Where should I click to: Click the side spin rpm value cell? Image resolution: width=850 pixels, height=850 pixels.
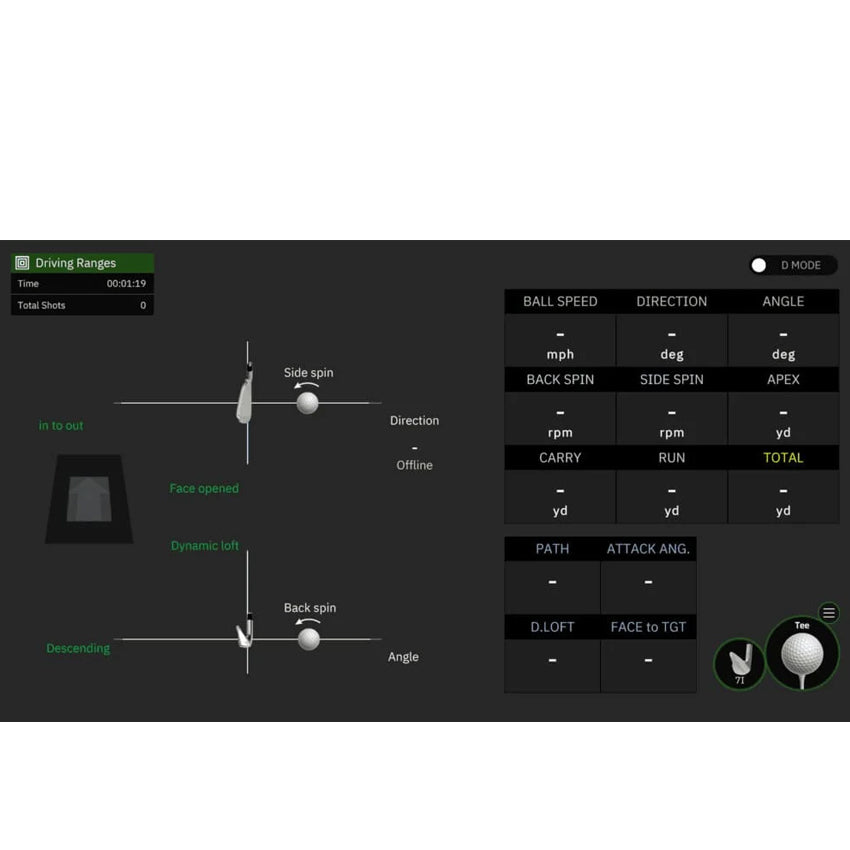(672, 419)
